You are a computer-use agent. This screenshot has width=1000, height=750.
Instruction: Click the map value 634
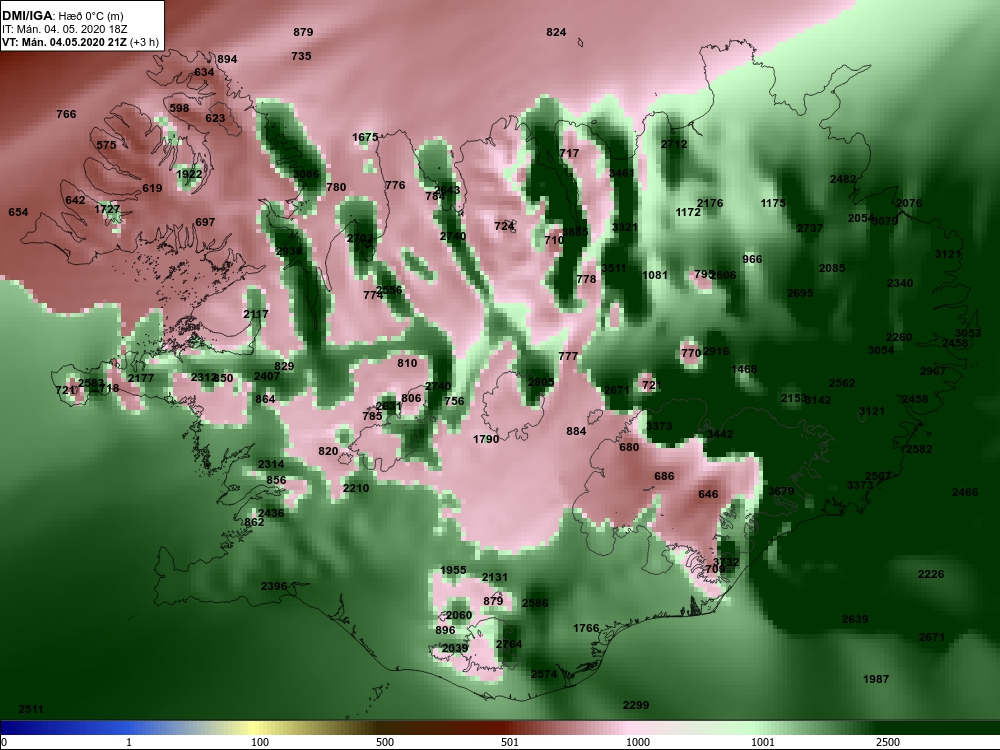click(x=204, y=73)
